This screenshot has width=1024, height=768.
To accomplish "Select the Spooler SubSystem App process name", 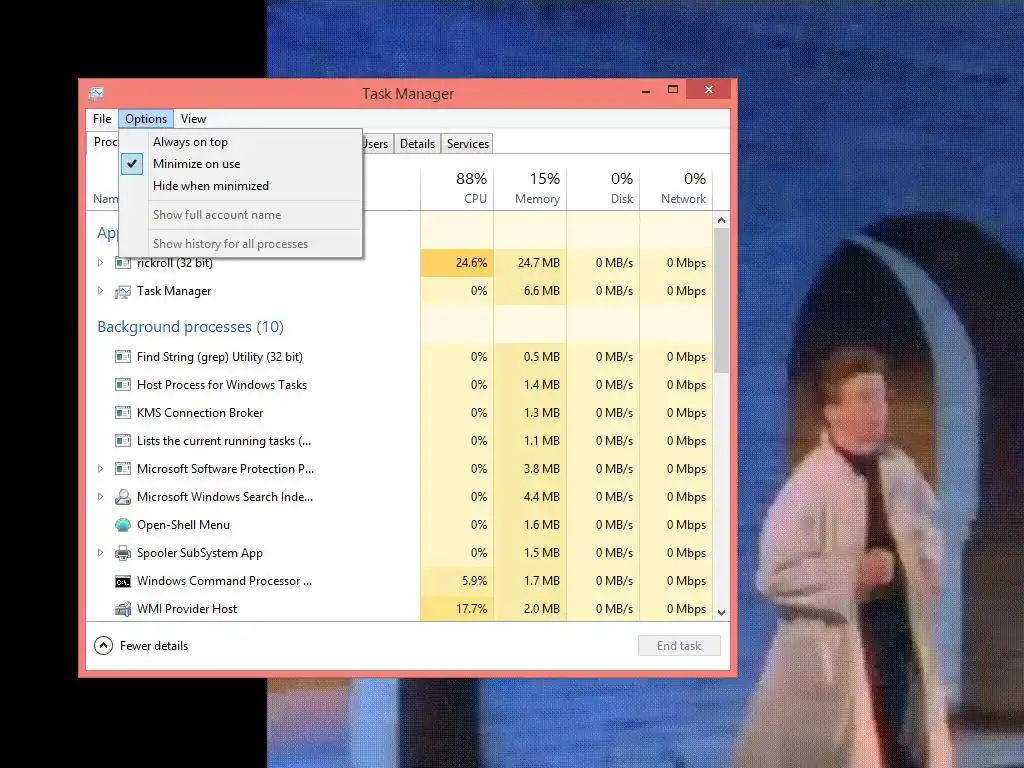I will tap(200, 553).
